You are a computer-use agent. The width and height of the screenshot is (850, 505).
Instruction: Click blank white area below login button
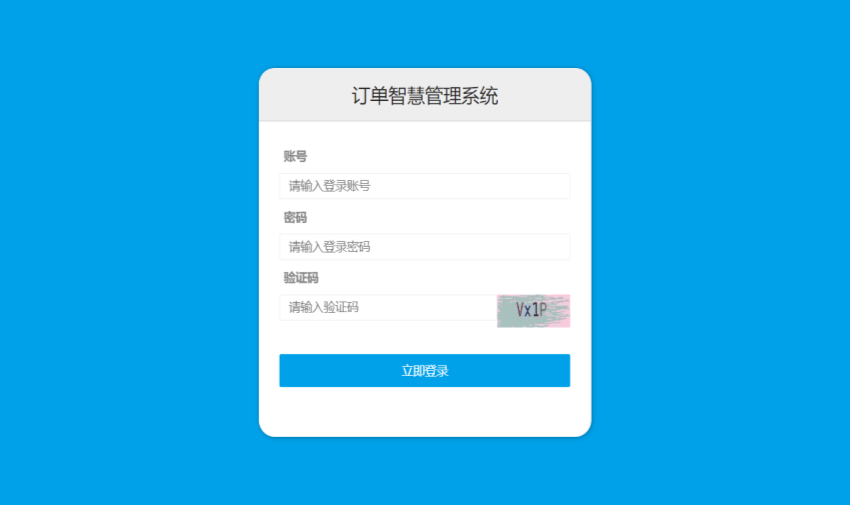[424, 411]
